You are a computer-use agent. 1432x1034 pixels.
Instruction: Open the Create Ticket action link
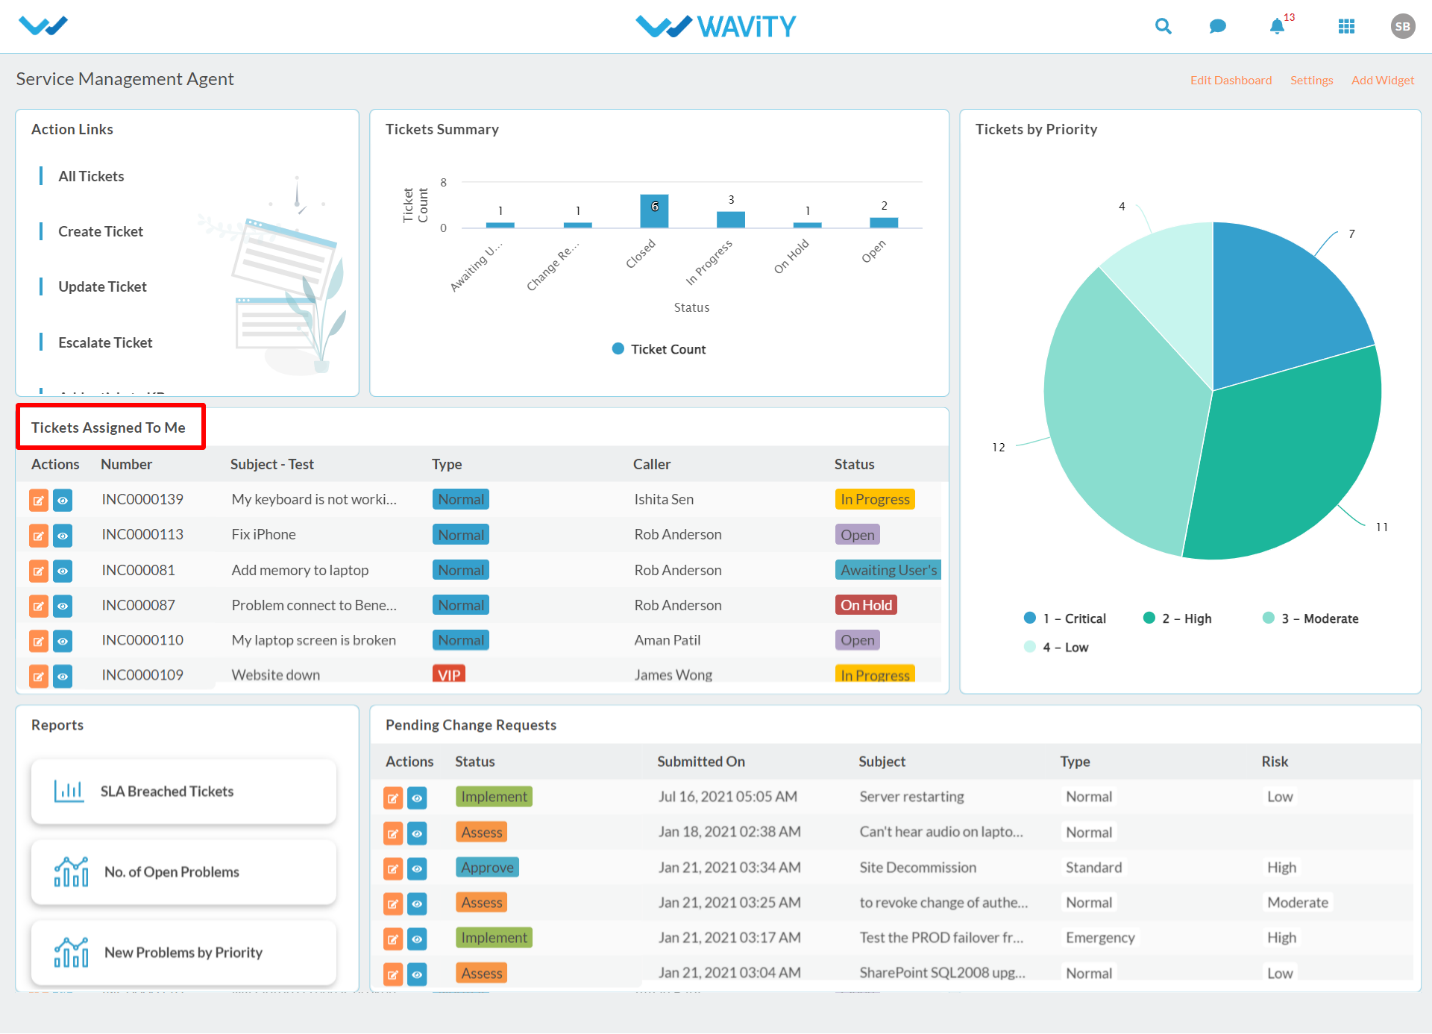point(101,231)
